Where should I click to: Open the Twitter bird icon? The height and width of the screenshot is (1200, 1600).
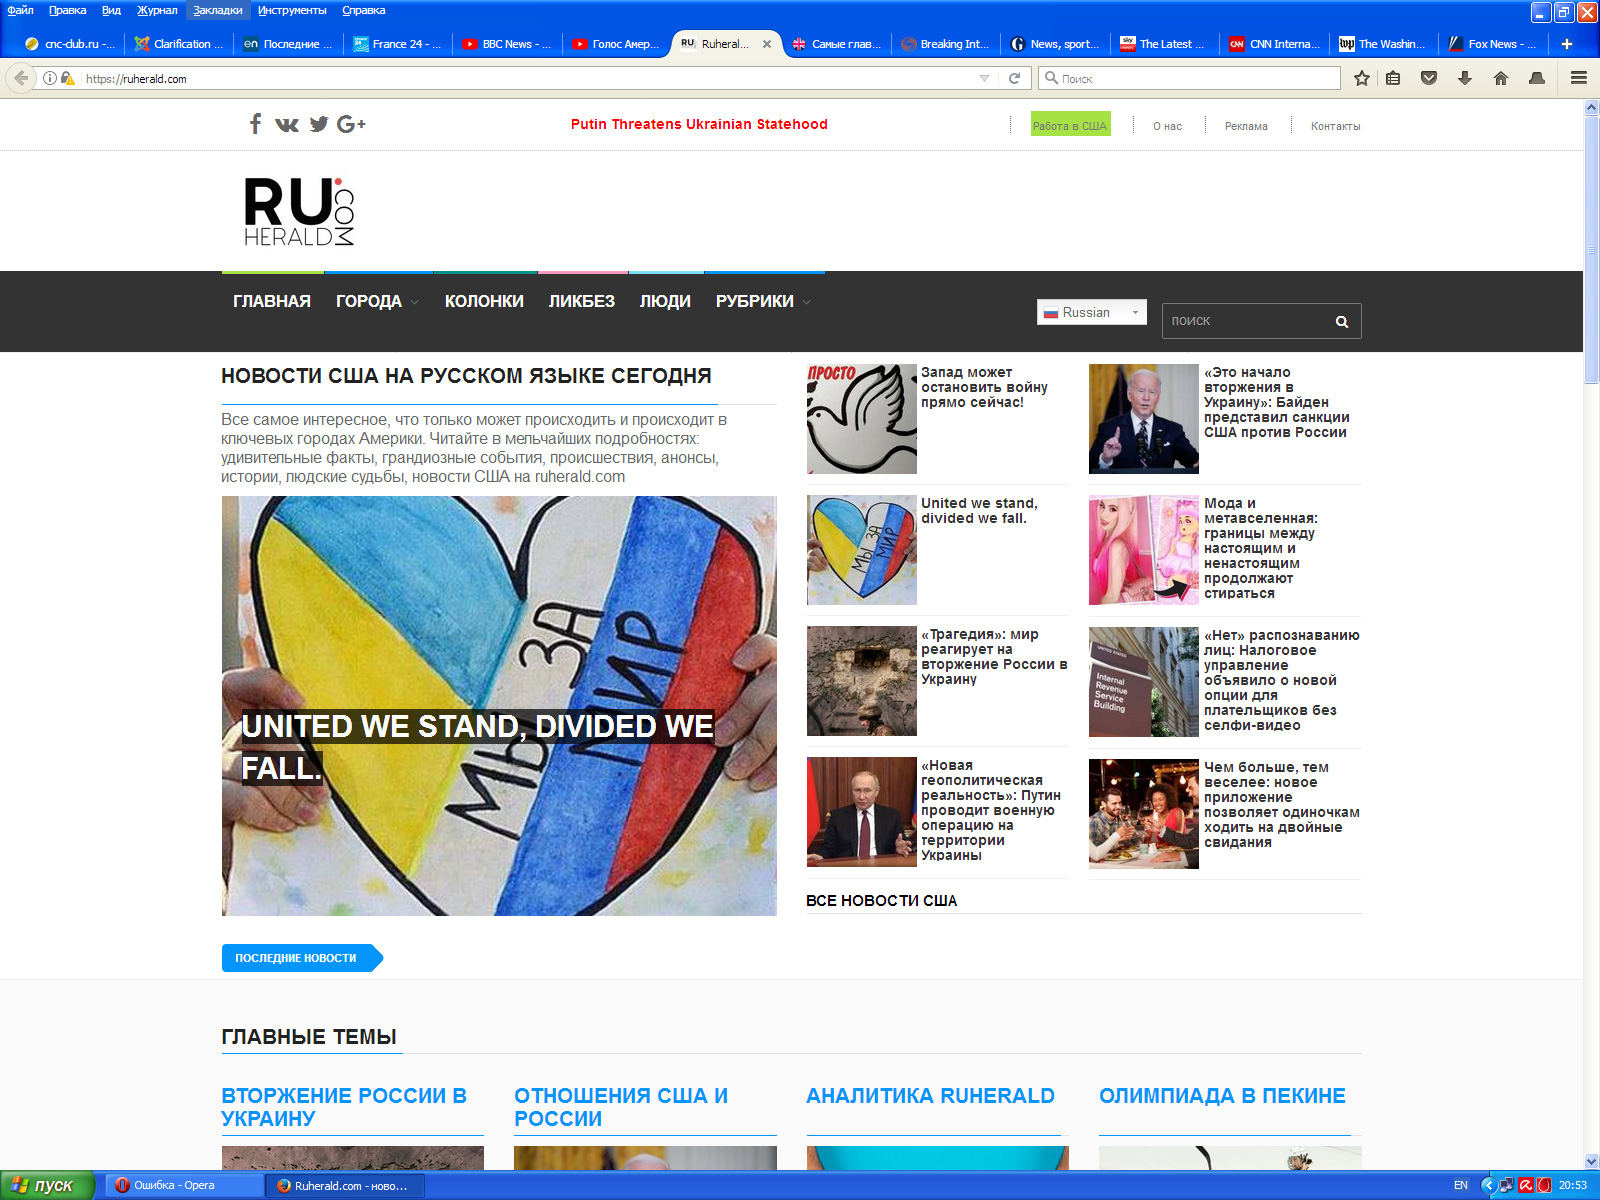319,124
